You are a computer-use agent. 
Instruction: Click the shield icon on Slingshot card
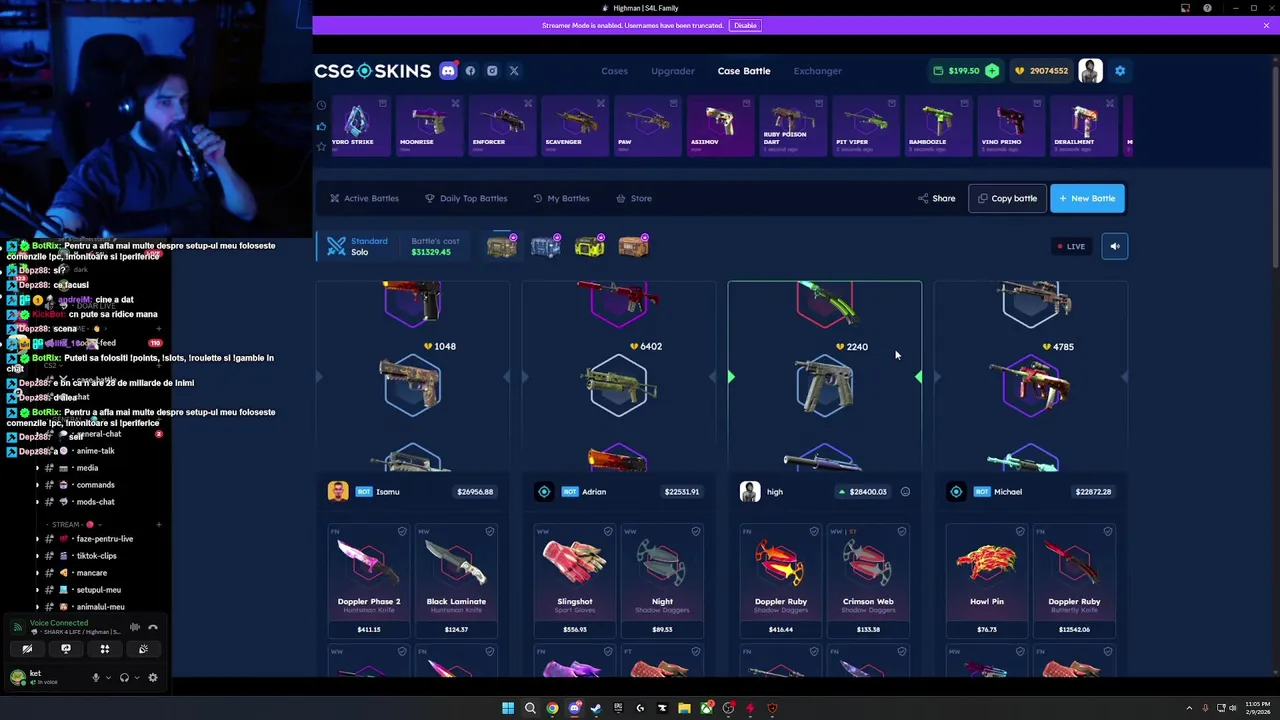608,532
